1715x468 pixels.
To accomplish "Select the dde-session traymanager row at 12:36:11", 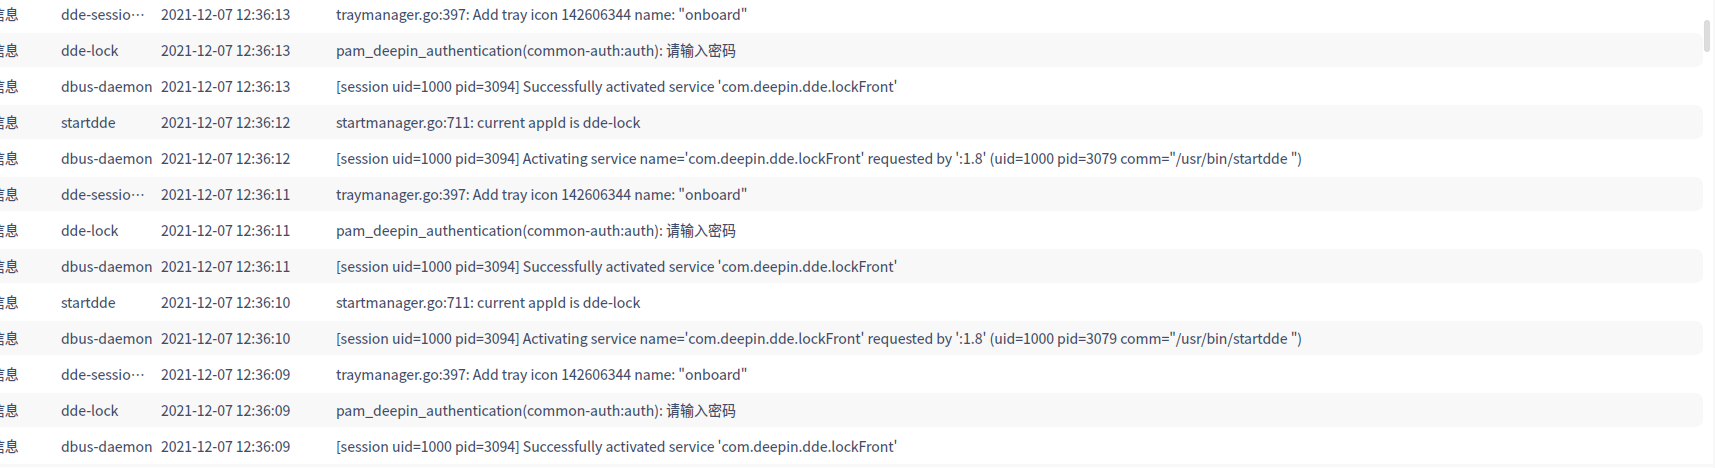I will coord(850,195).
